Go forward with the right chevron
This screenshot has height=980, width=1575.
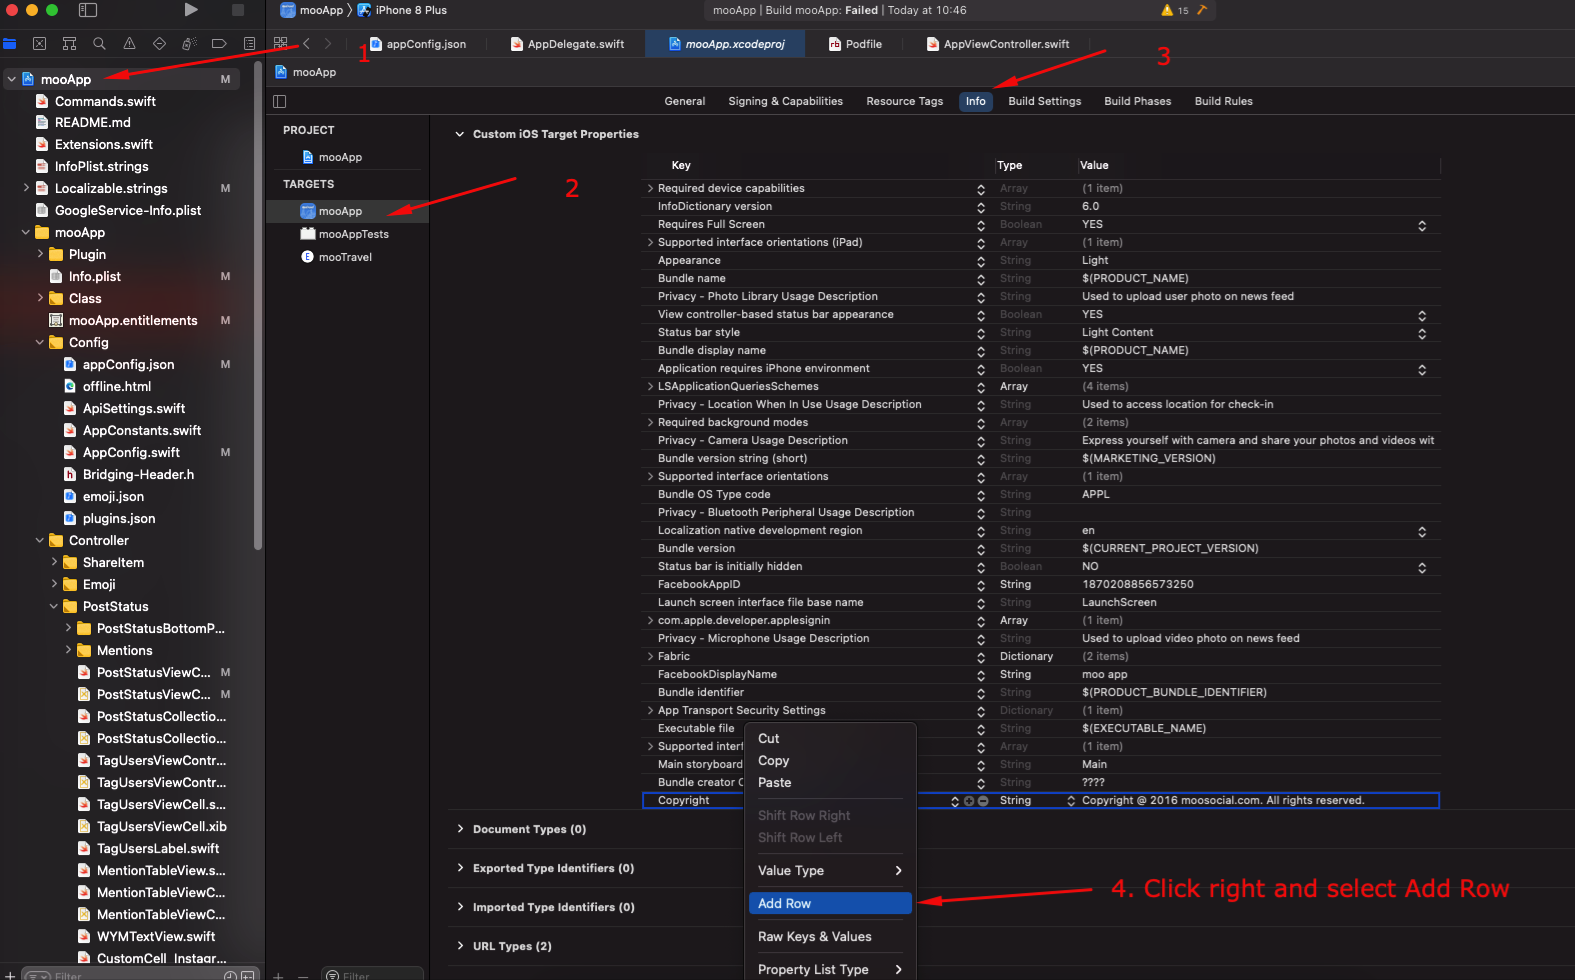tap(327, 44)
